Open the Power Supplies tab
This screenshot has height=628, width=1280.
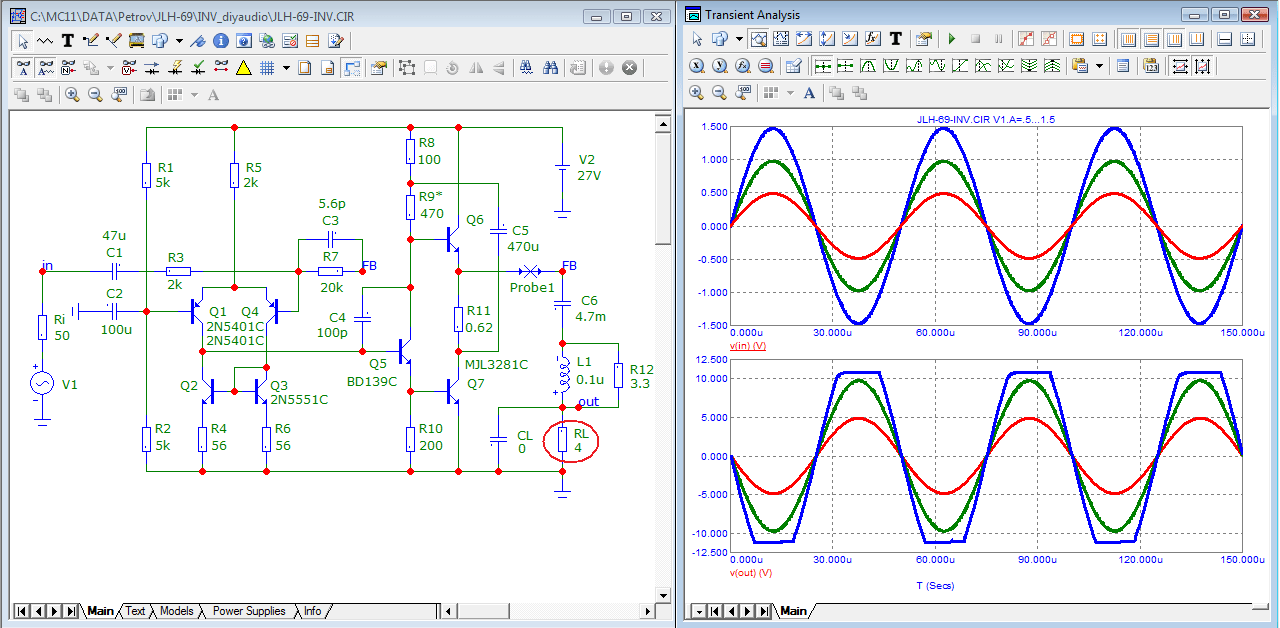(249, 611)
